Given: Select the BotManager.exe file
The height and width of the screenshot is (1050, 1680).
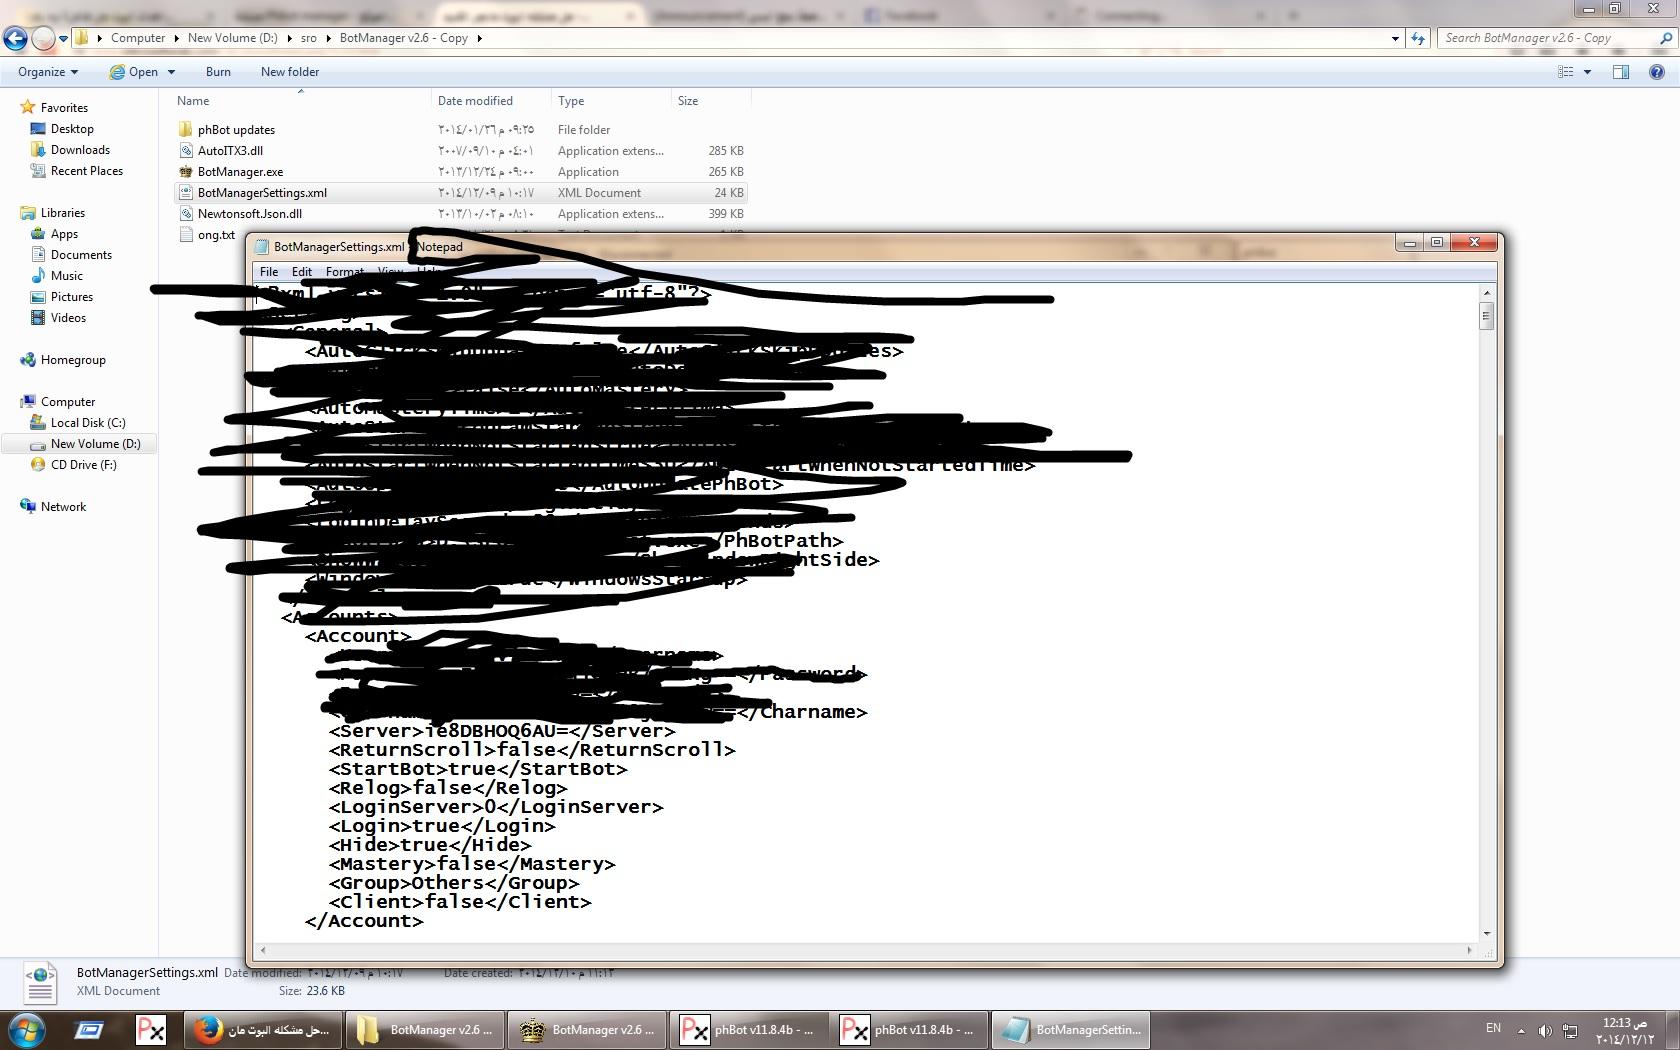Looking at the screenshot, I should (240, 172).
